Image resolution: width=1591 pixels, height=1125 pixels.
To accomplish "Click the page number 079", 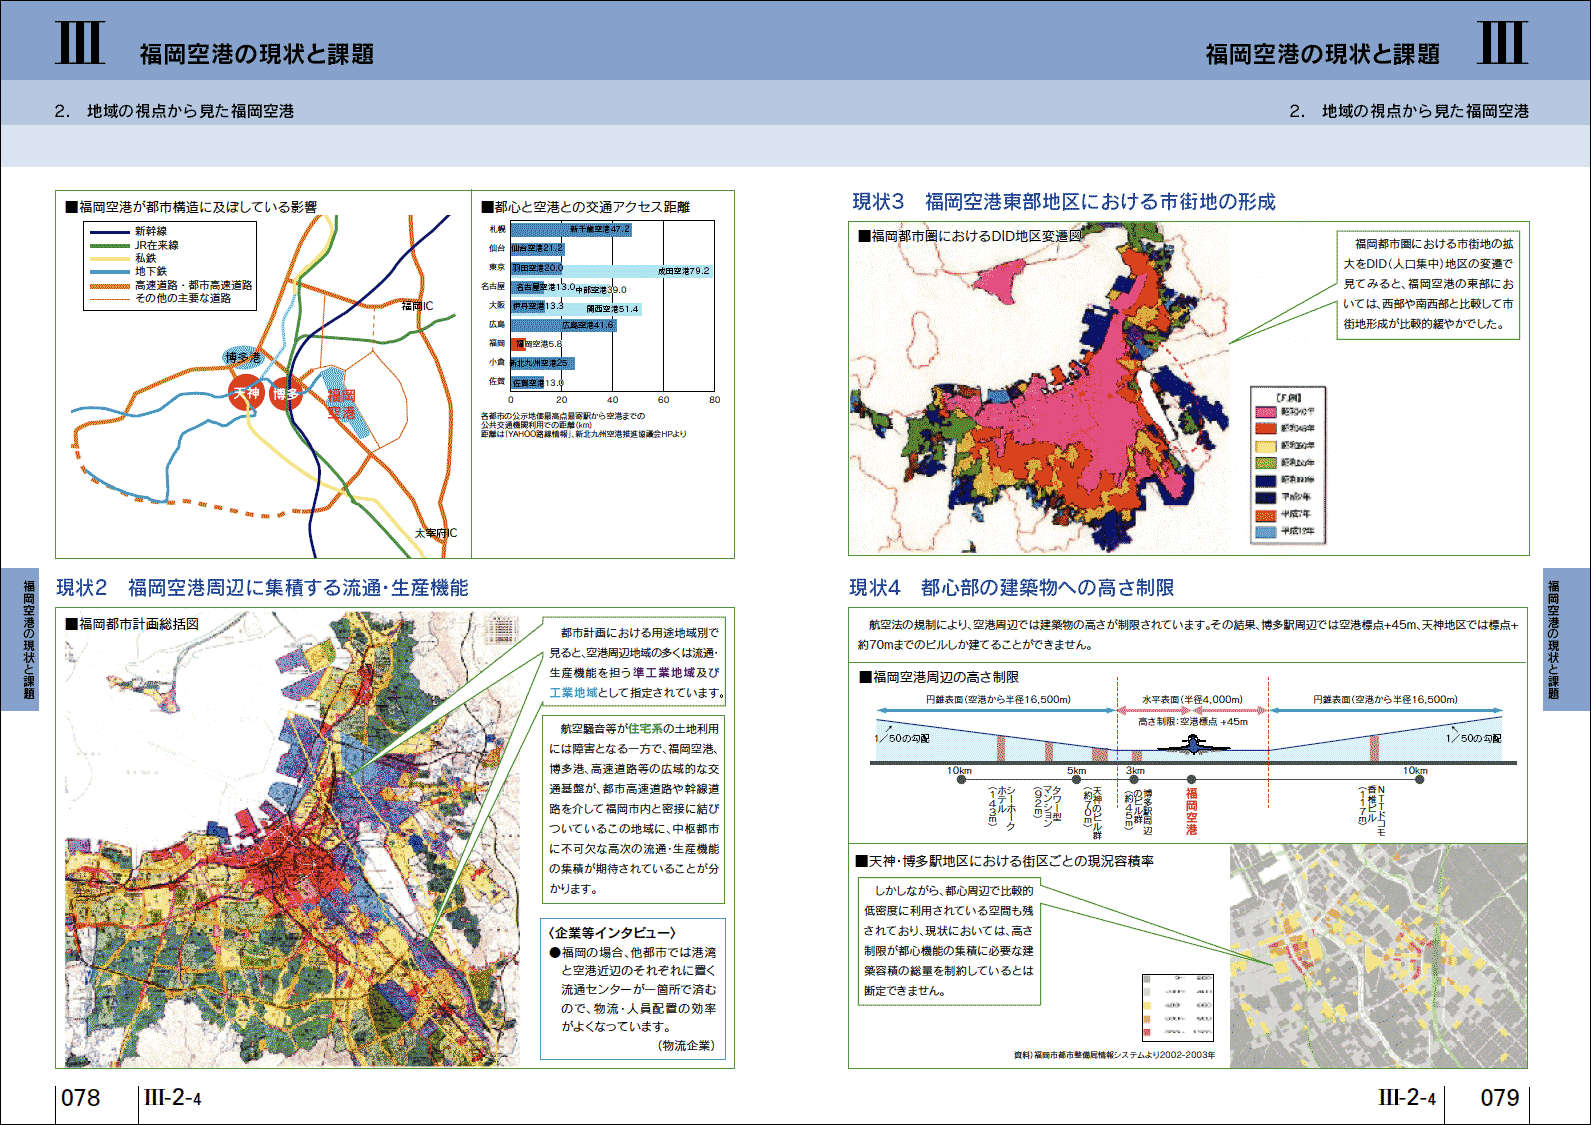I will [1499, 1098].
